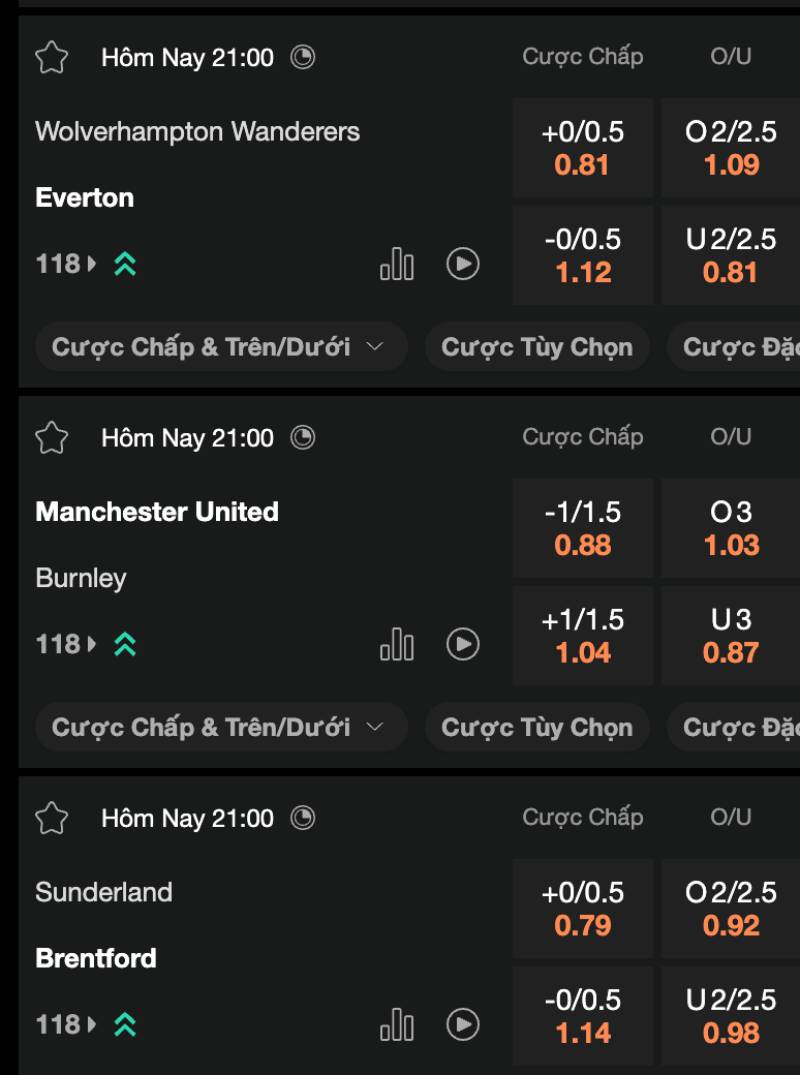Start live stream for Sunderland vs Brentford

point(462,1024)
